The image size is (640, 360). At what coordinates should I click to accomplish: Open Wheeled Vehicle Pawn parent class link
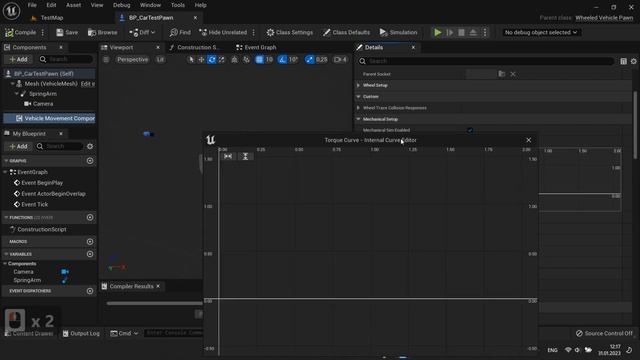click(604, 18)
